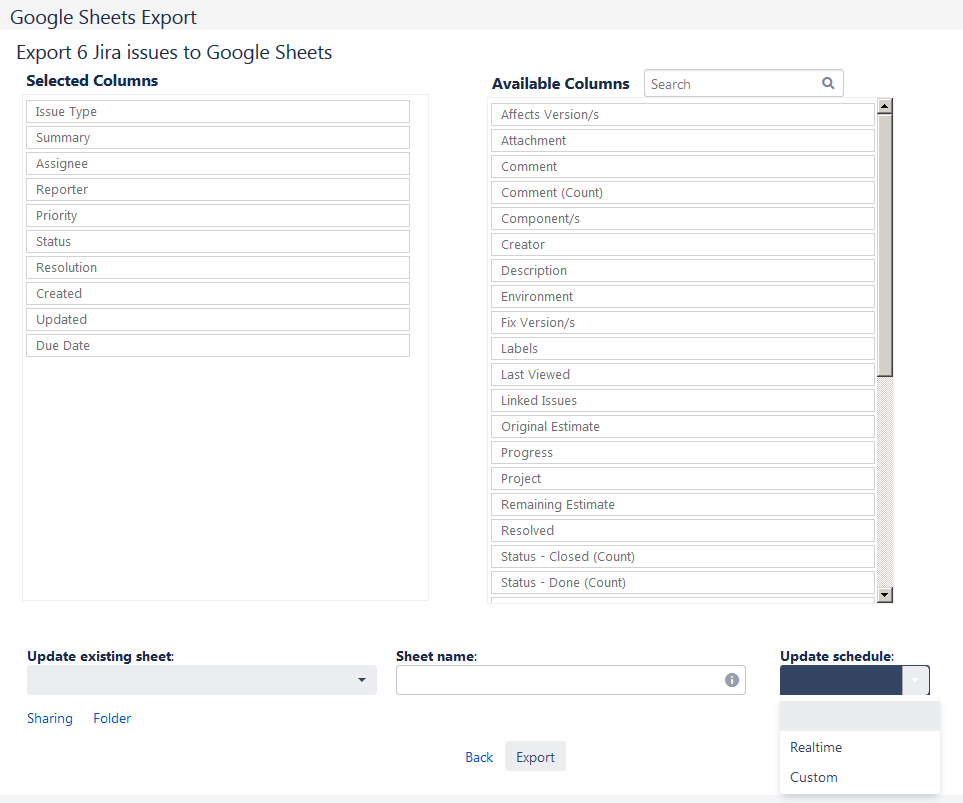Click the scrollbar up arrow
Image resolution: width=963 pixels, height=803 pixels.
point(884,105)
